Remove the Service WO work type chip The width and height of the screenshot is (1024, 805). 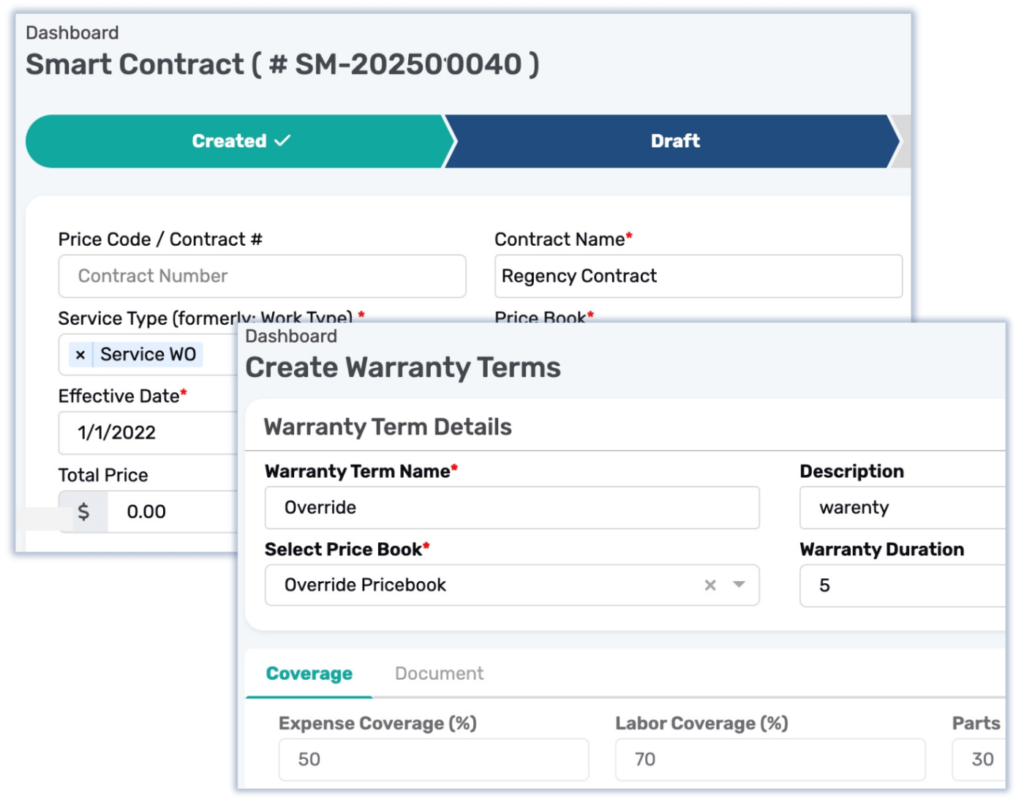coord(81,355)
